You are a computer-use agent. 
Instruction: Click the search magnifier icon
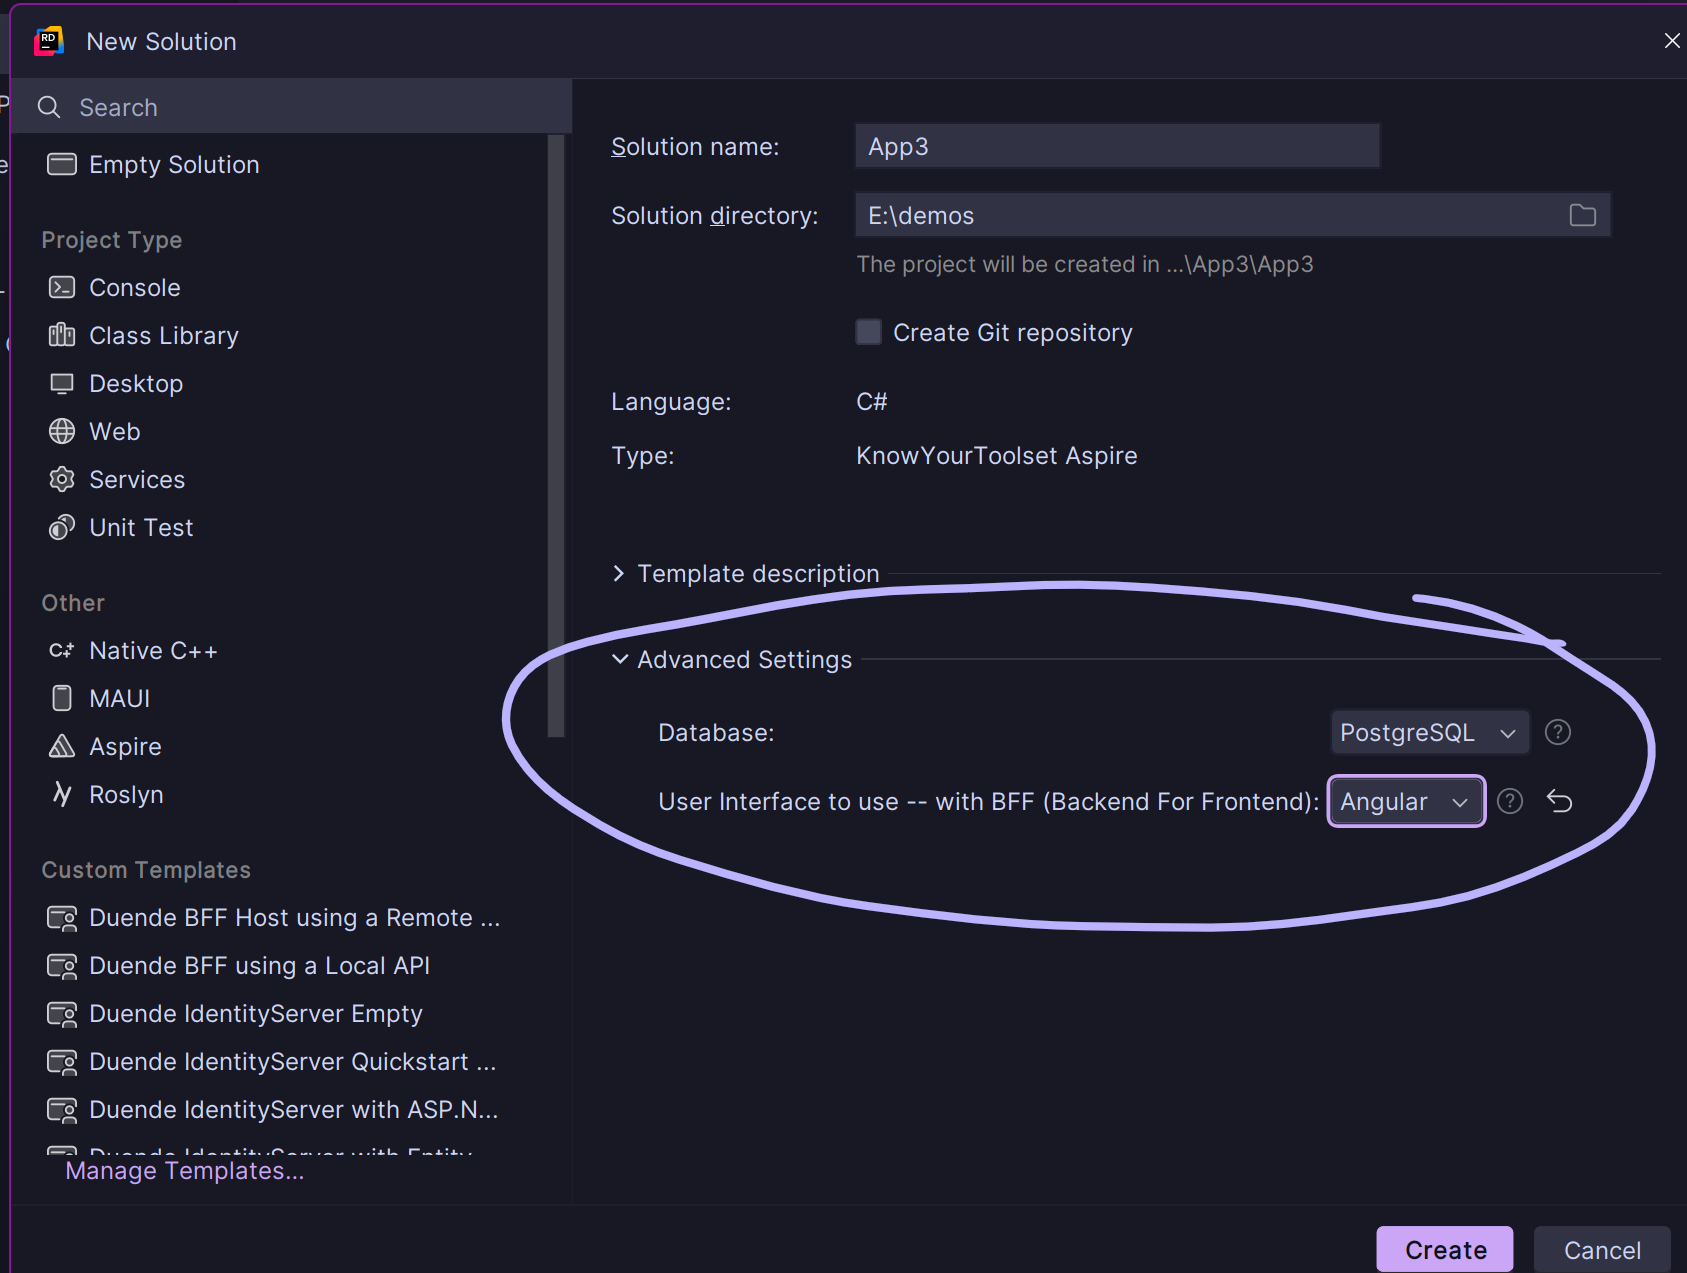coord(49,107)
